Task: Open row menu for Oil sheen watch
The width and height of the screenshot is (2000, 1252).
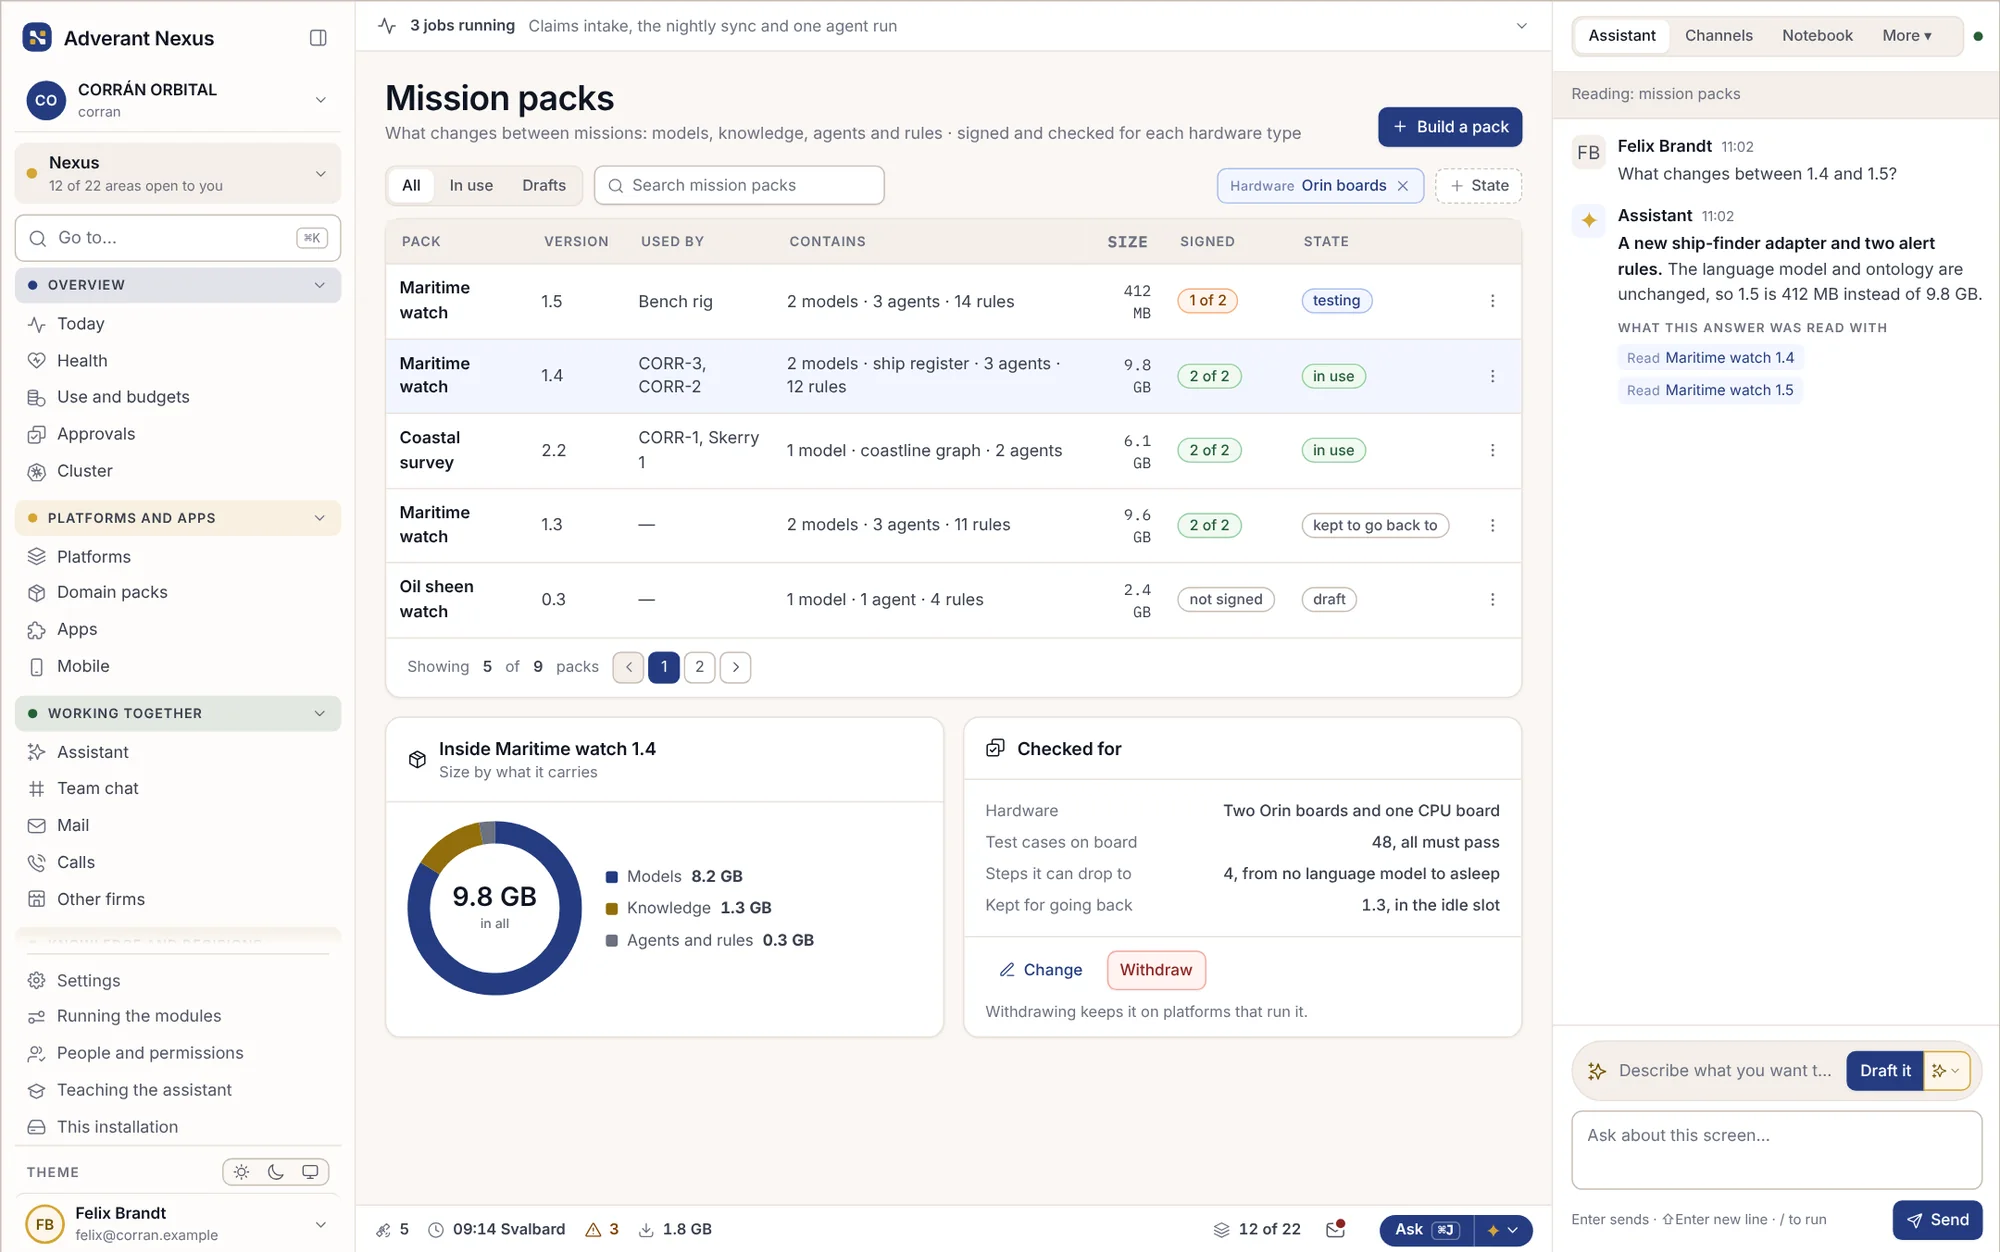Action: (x=1492, y=599)
